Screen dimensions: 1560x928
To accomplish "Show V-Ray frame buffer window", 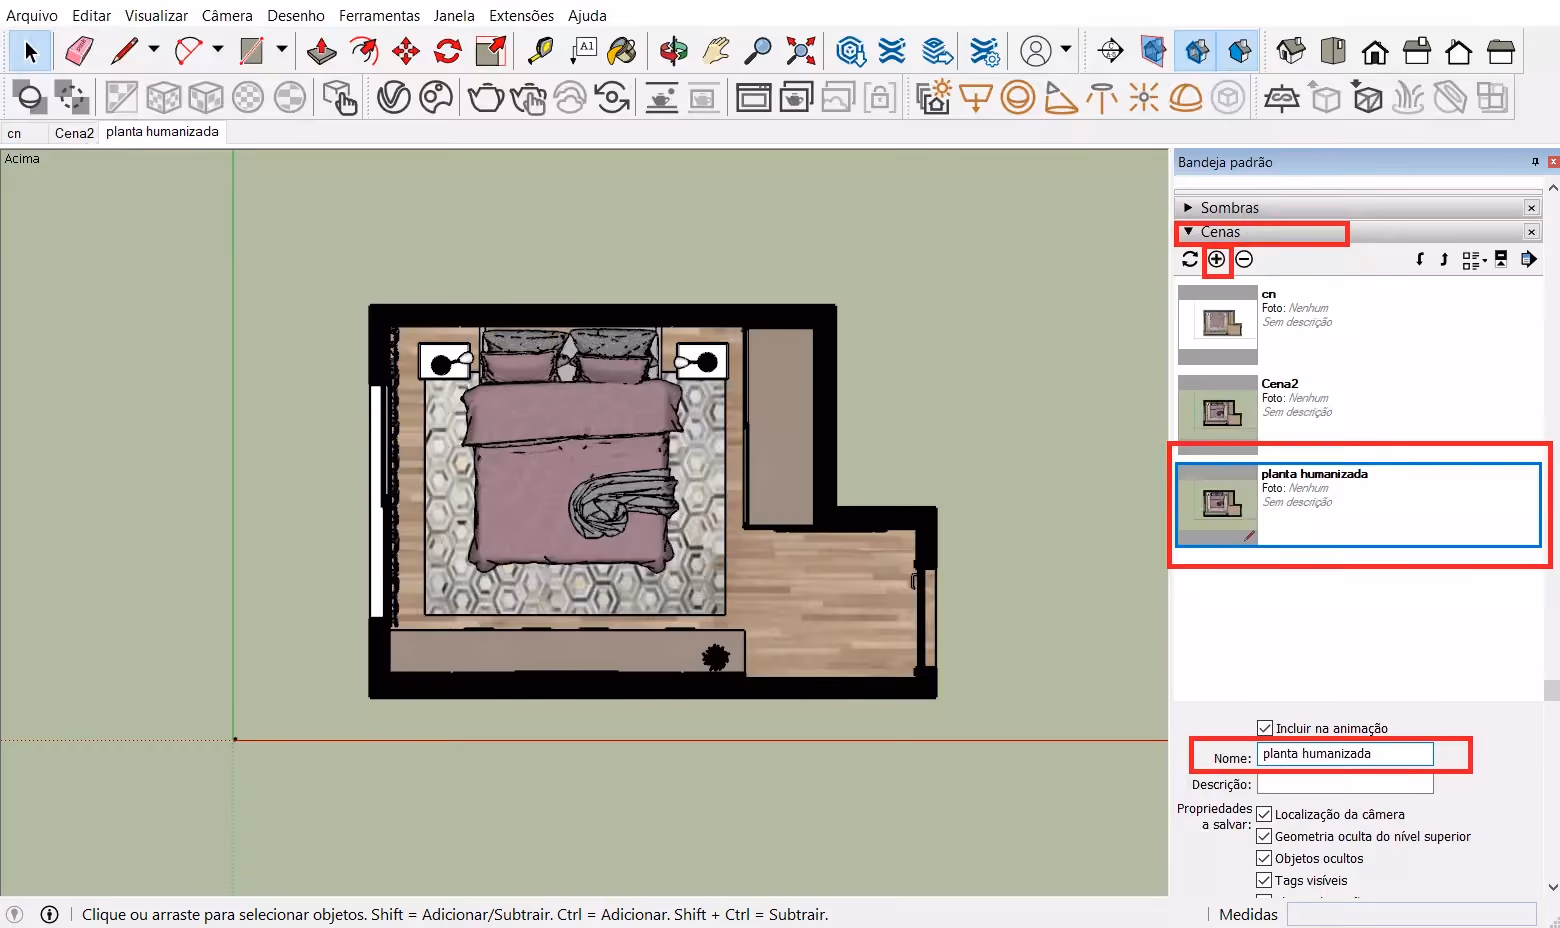I will pyautogui.click(x=753, y=97).
